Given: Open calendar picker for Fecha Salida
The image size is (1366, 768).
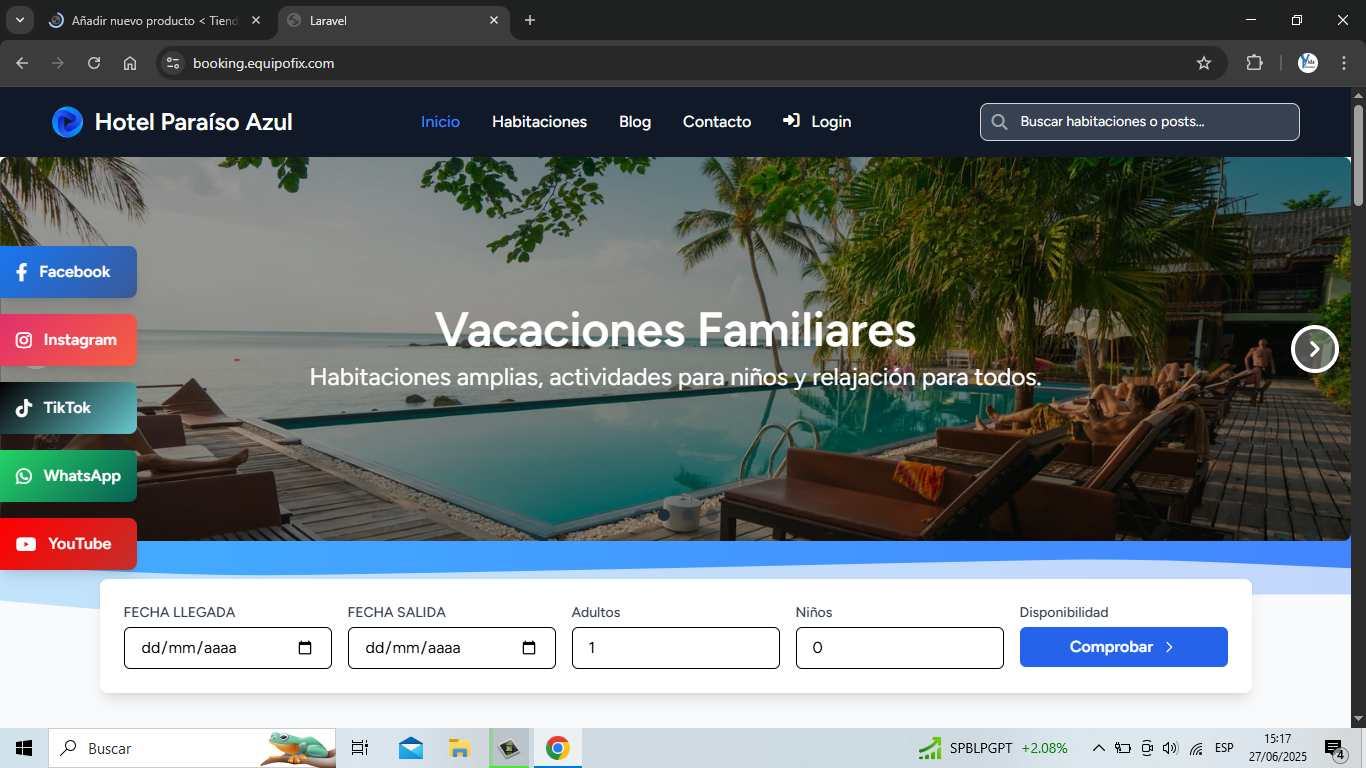Looking at the screenshot, I should pyautogui.click(x=530, y=647).
